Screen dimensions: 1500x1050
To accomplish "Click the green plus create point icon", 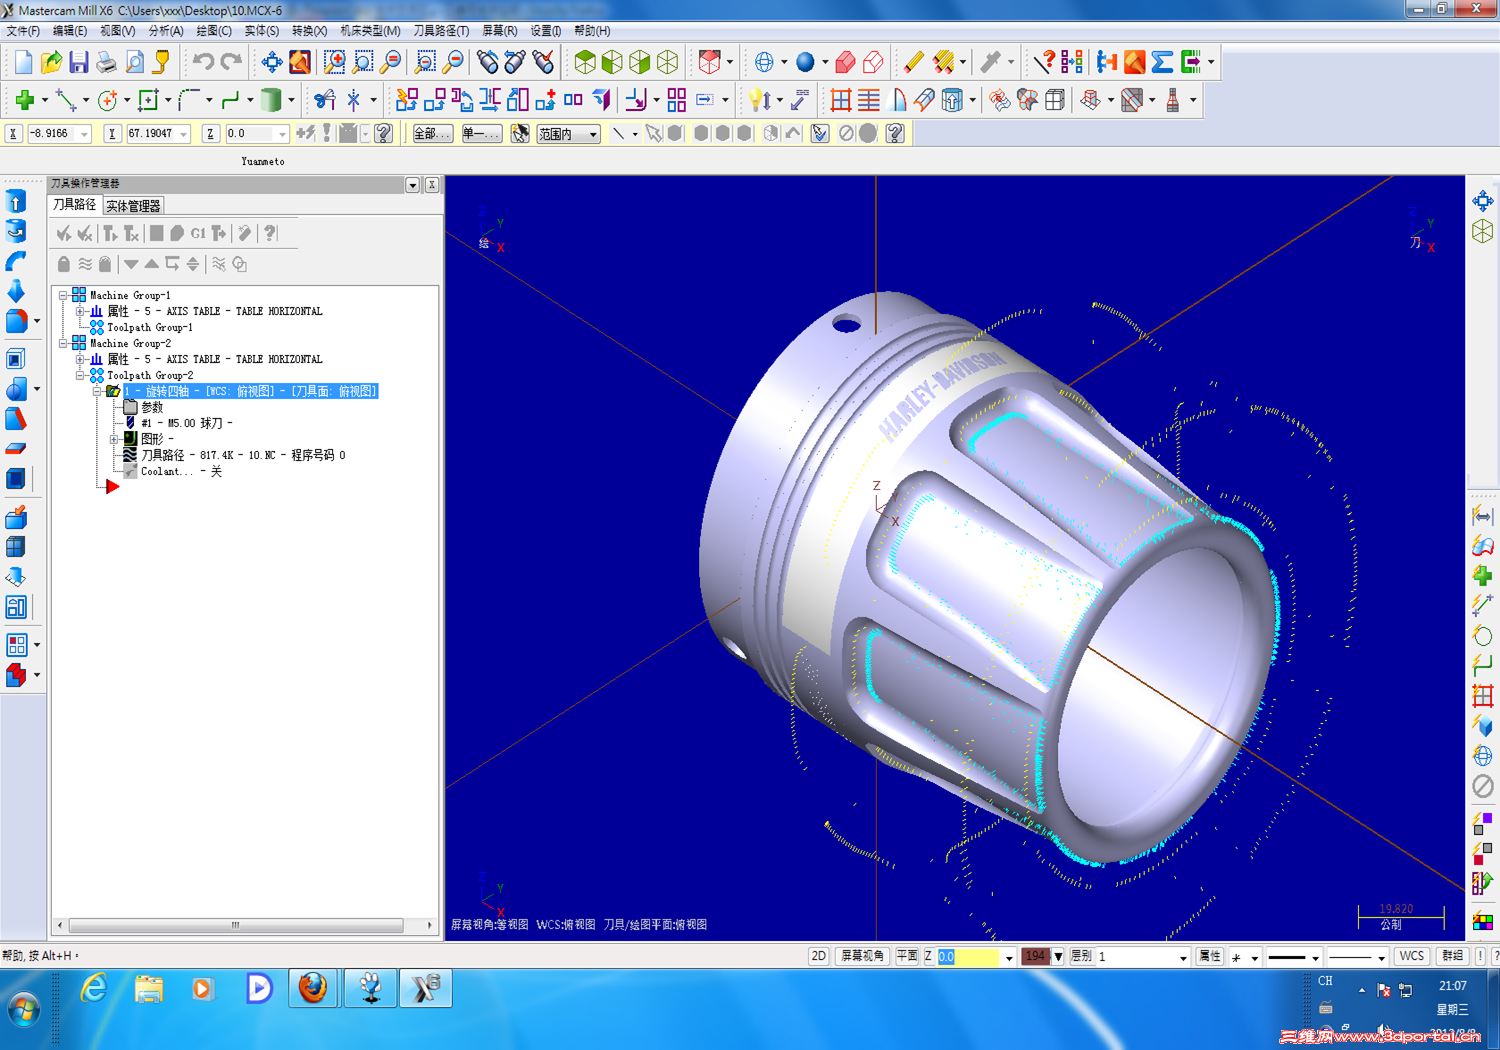I will [25, 99].
